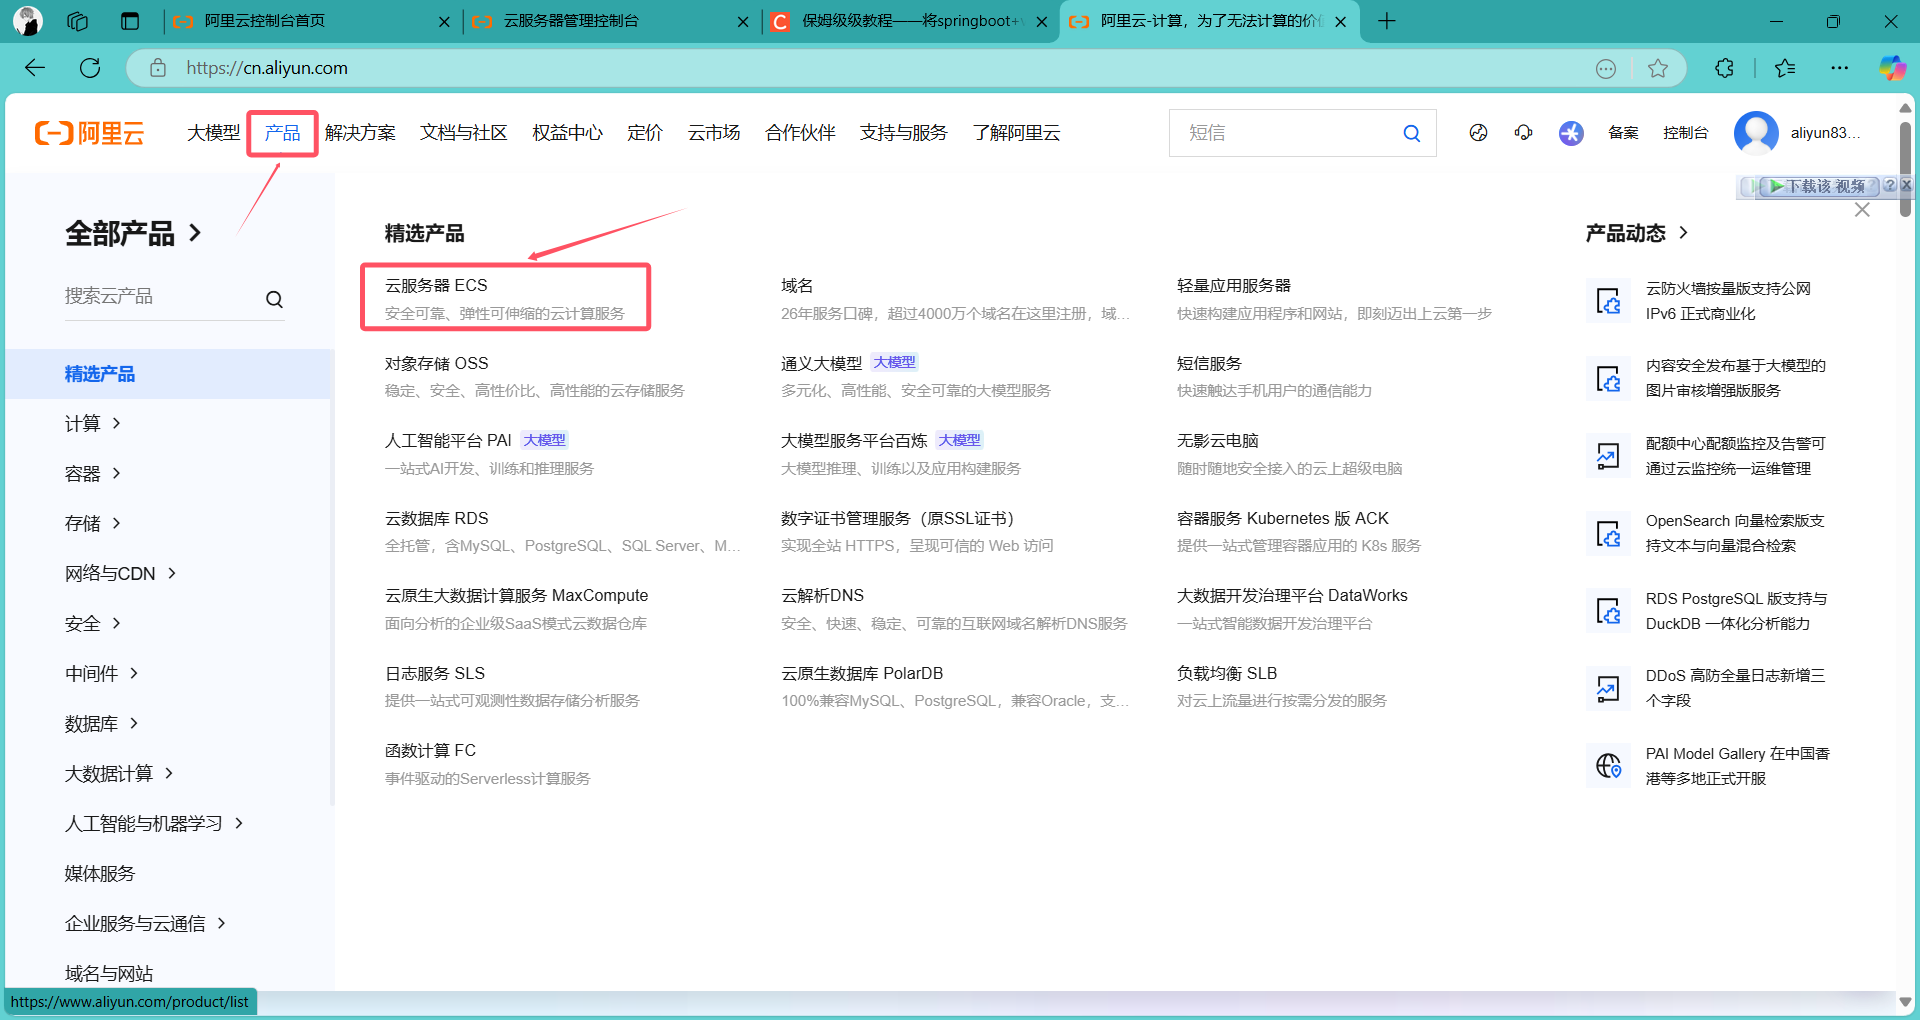Click icon beside 云防火墙按量版支持公网 news
Image resolution: width=1920 pixels, height=1020 pixels.
tap(1608, 301)
